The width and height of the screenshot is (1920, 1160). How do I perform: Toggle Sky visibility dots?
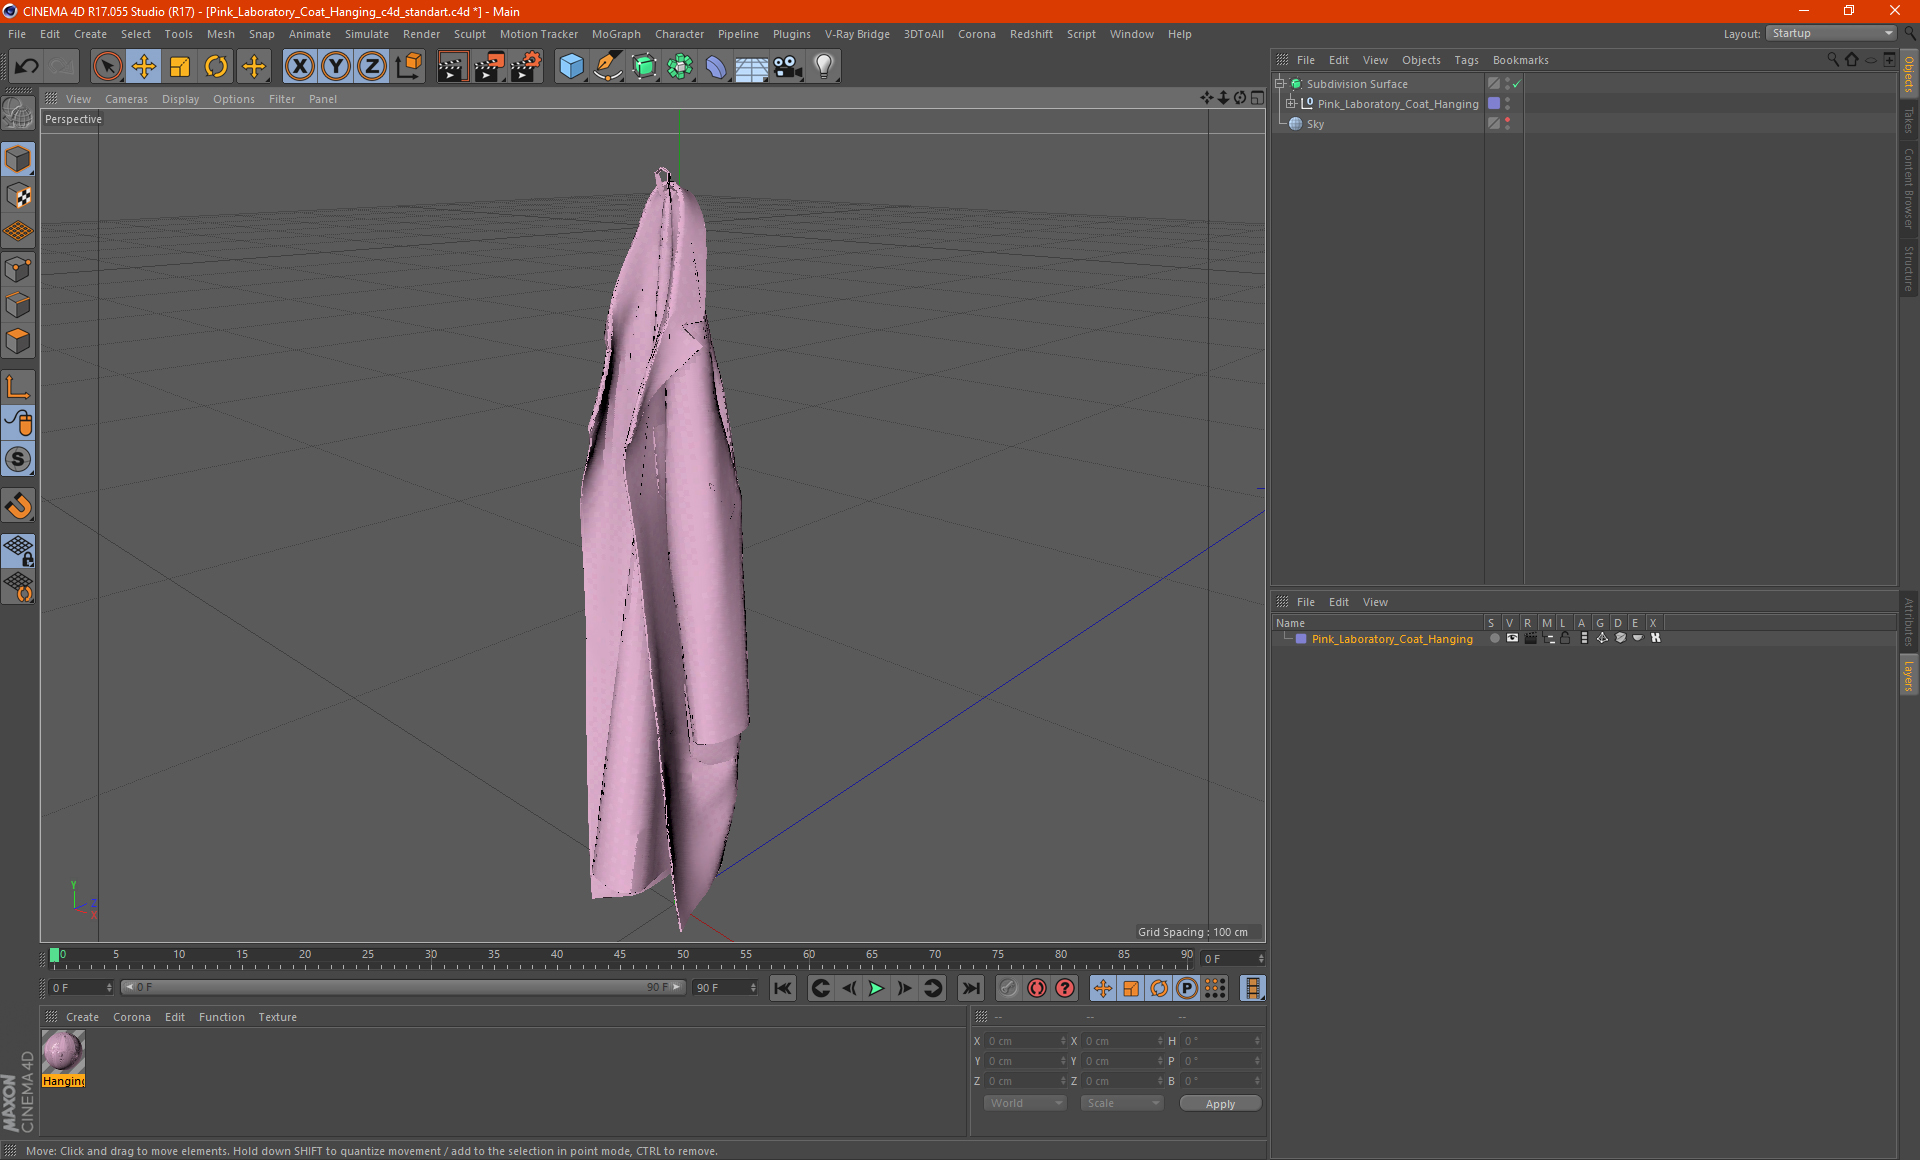1507,124
